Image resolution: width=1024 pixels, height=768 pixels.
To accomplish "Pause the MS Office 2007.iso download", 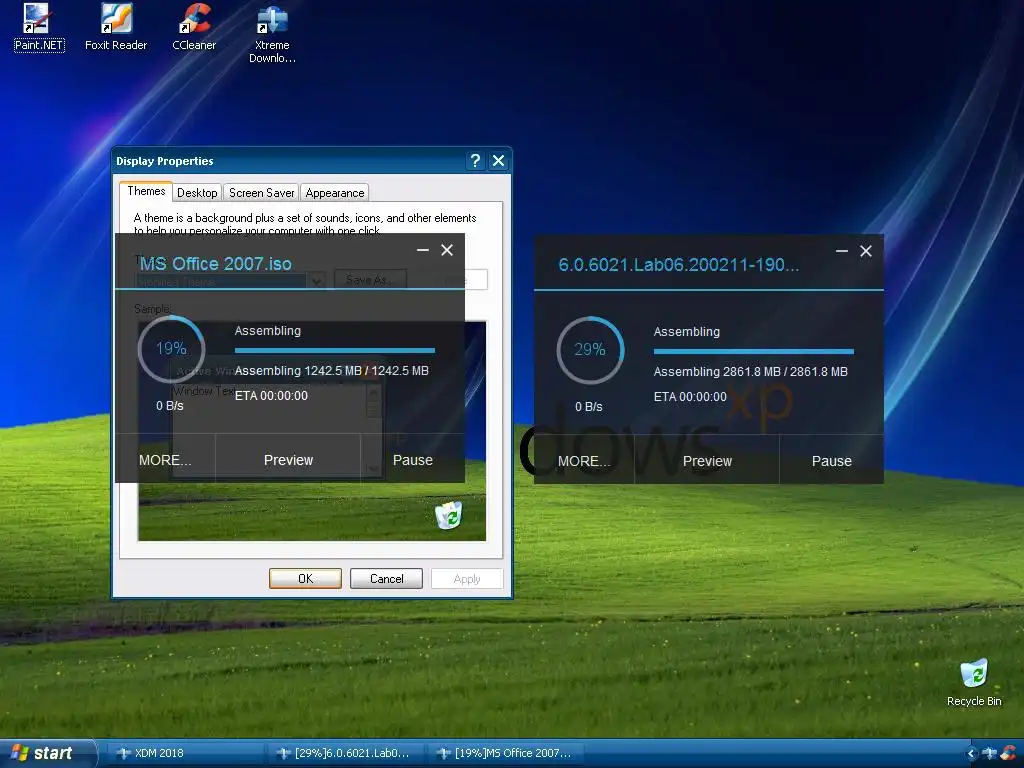I will point(413,460).
